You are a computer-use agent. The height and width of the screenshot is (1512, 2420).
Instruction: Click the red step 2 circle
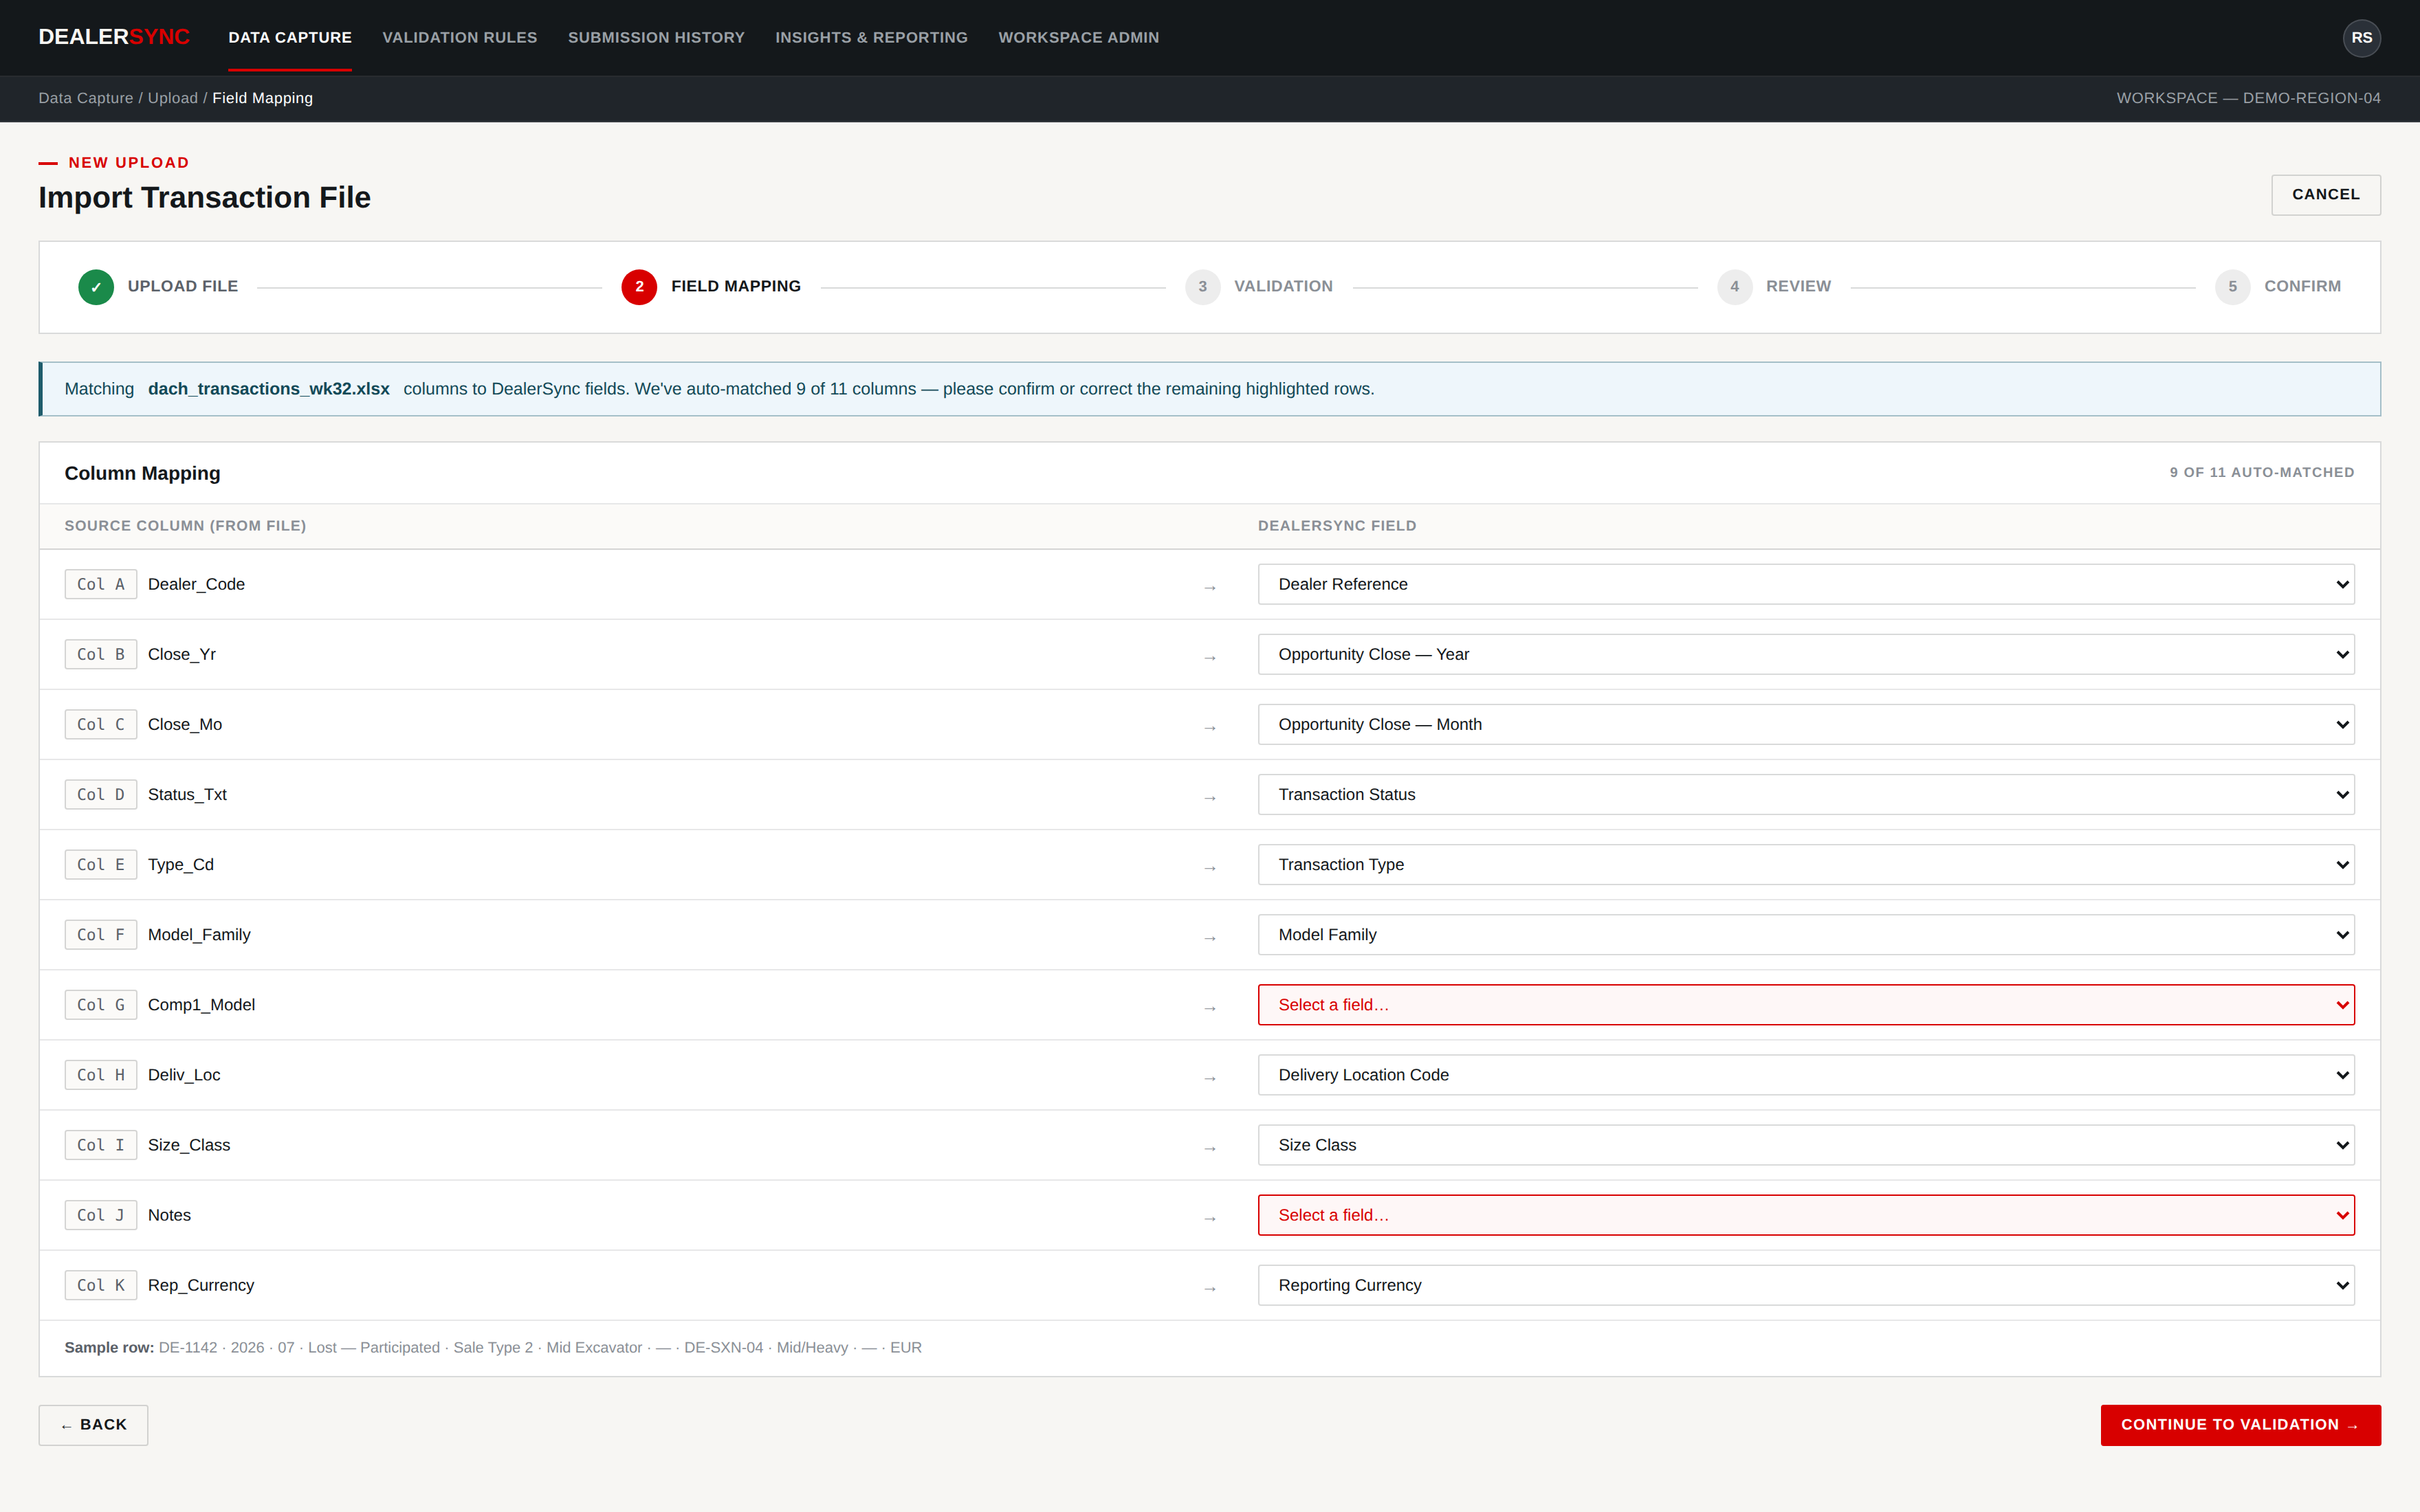(639, 287)
